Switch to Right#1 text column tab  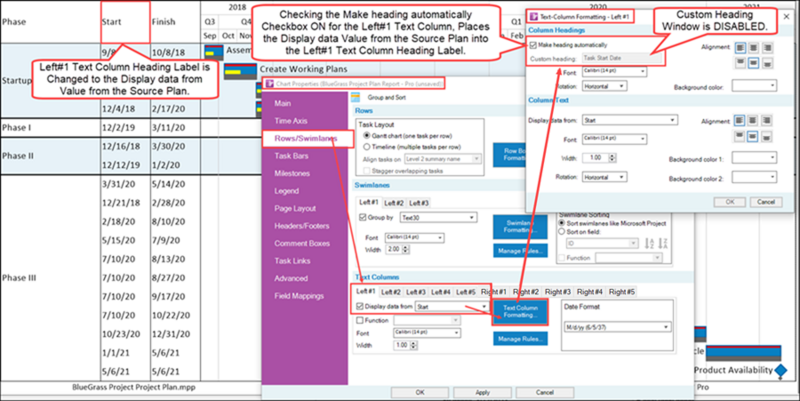494,292
